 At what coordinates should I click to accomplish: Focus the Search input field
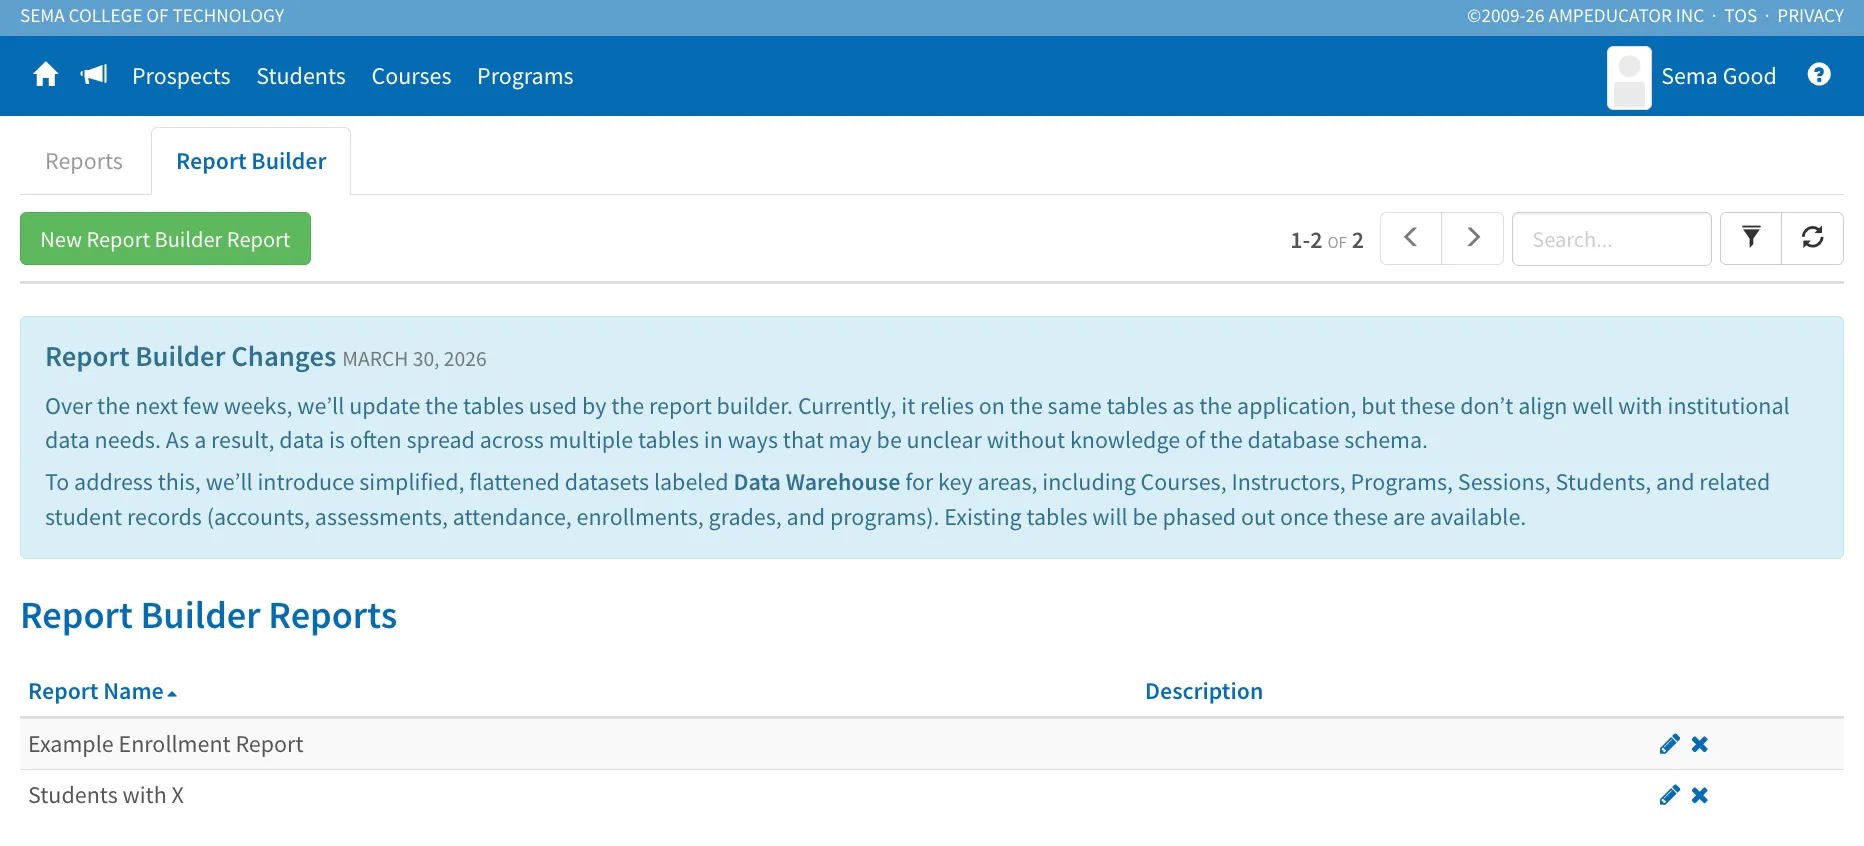pos(1611,239)
